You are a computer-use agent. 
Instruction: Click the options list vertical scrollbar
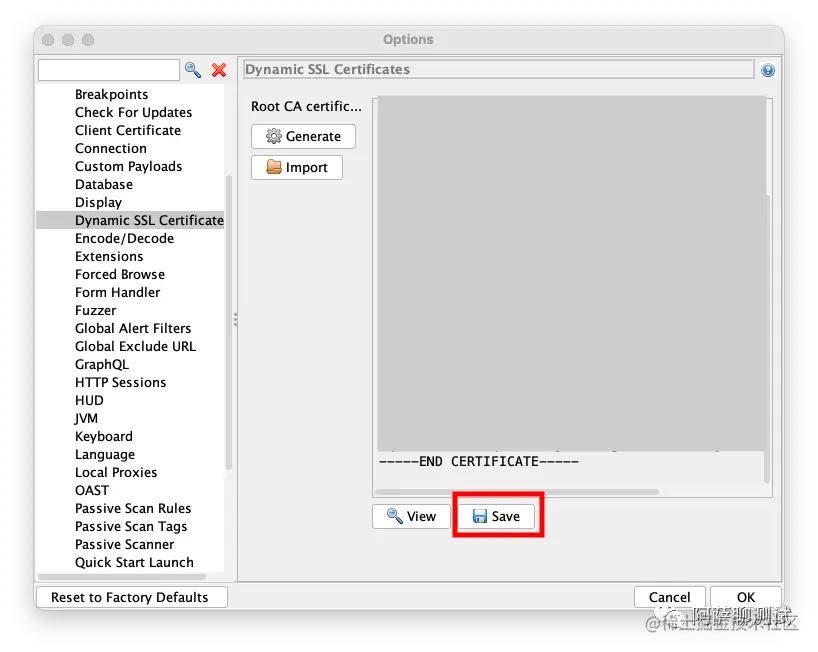click(228, 323)
